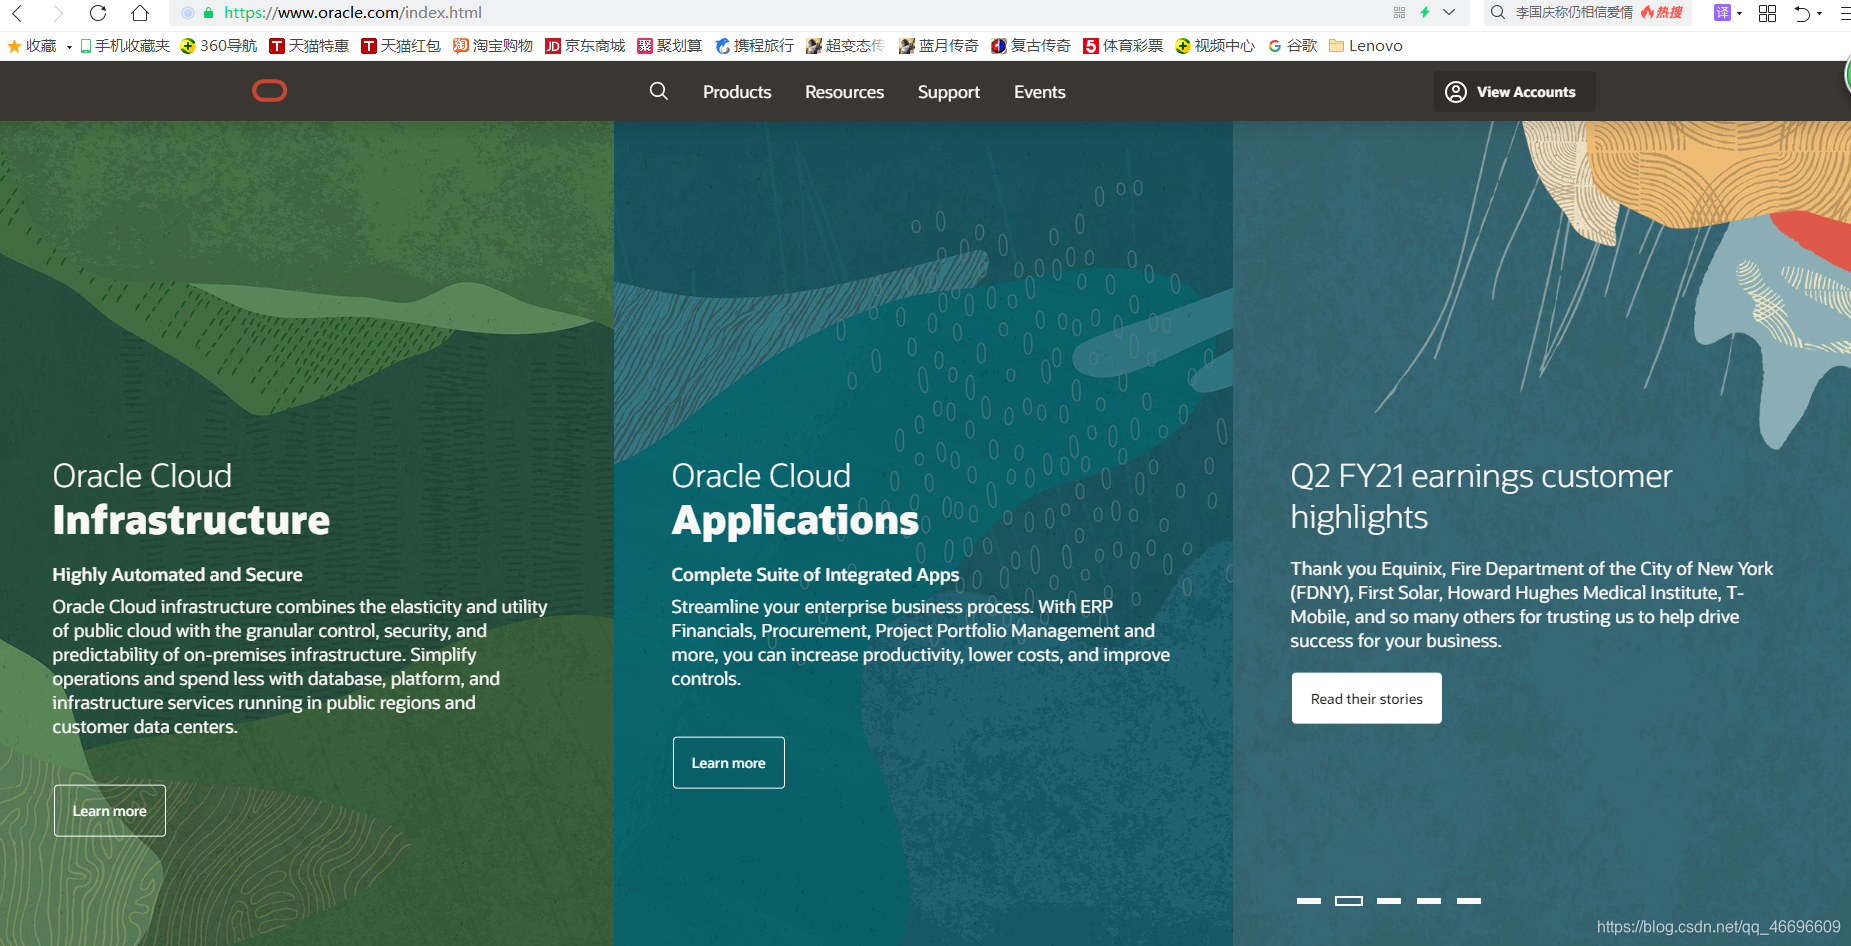Open the 聚划算 bookmark
The image size is (1851, 946).
point(670,46)
